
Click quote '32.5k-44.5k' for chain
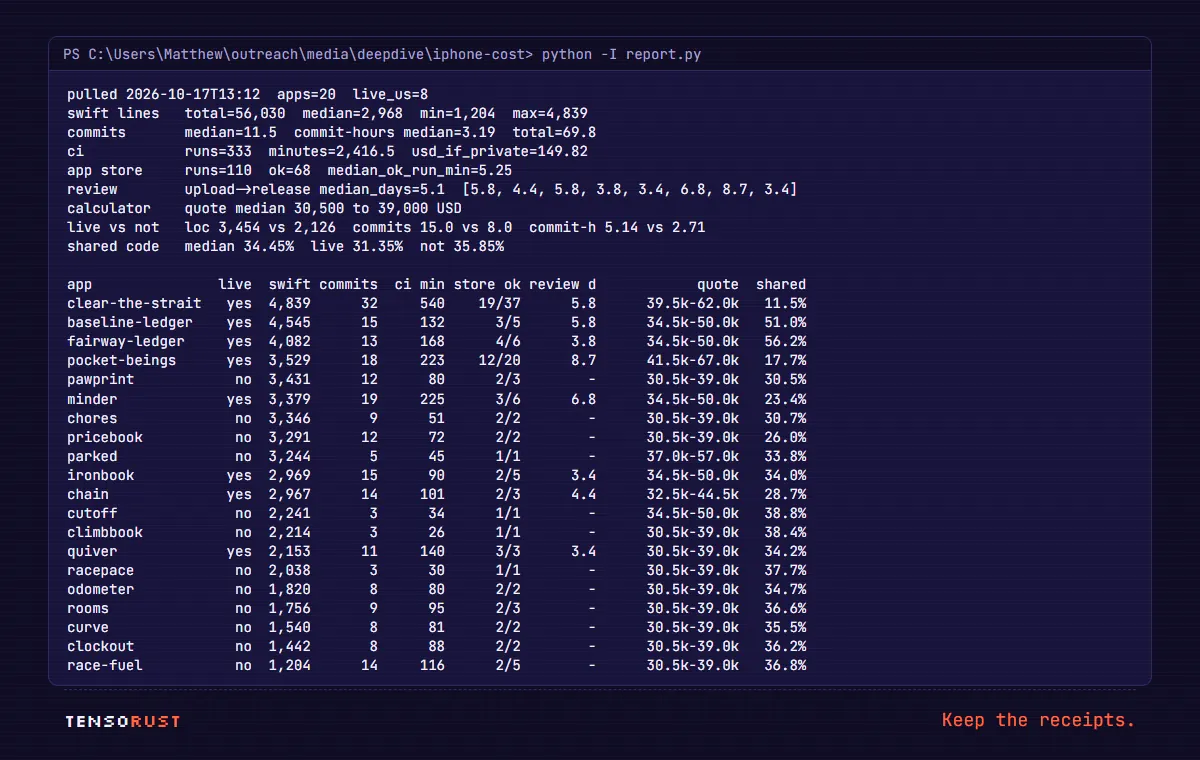tap(692, 494)
